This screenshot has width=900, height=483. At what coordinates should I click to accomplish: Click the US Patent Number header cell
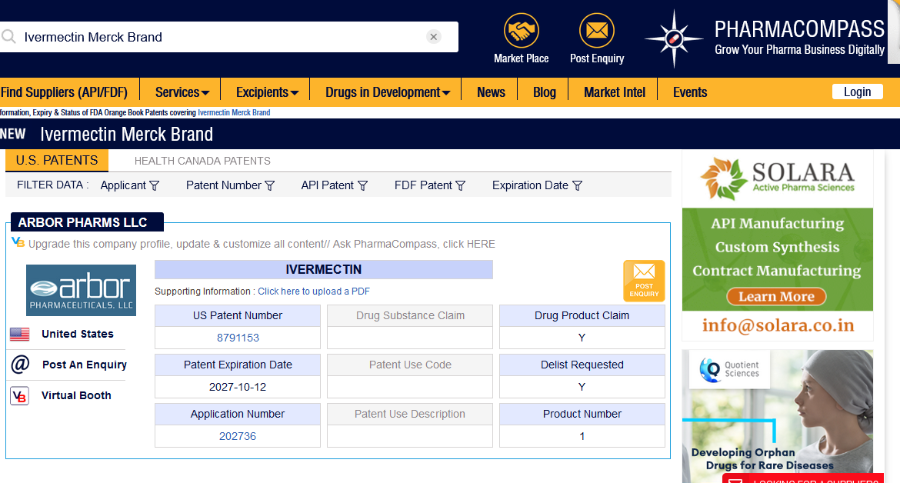[238, 315]
